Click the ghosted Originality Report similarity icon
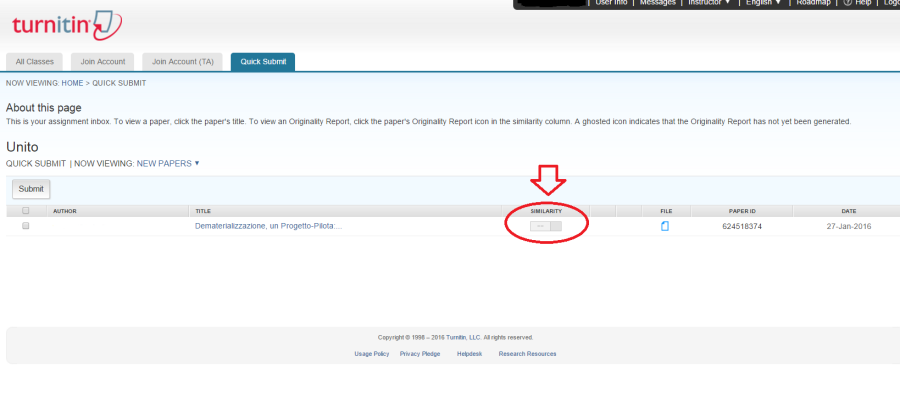900x396 pixels. tap(546, 226)
